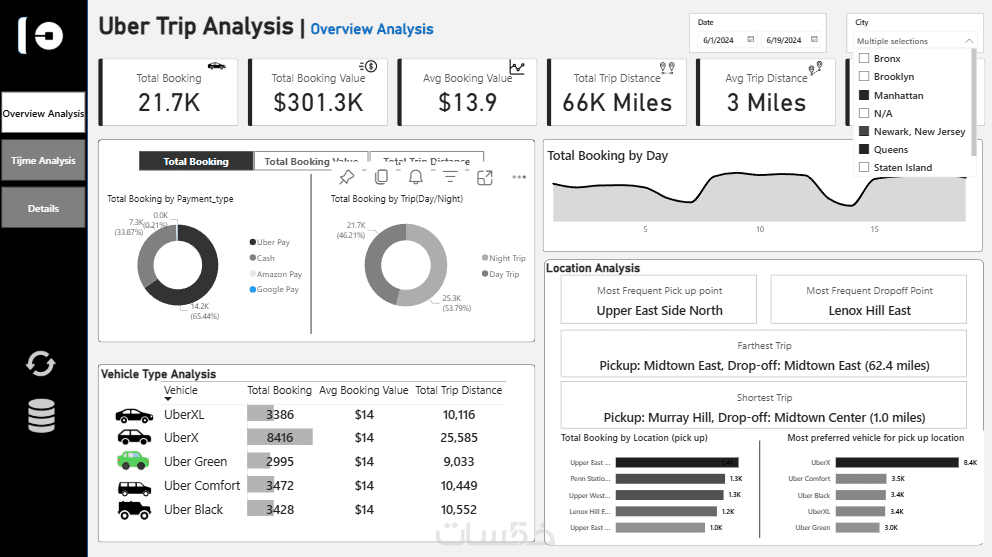Click the 6/1/2024 start date field

(719, 40)
